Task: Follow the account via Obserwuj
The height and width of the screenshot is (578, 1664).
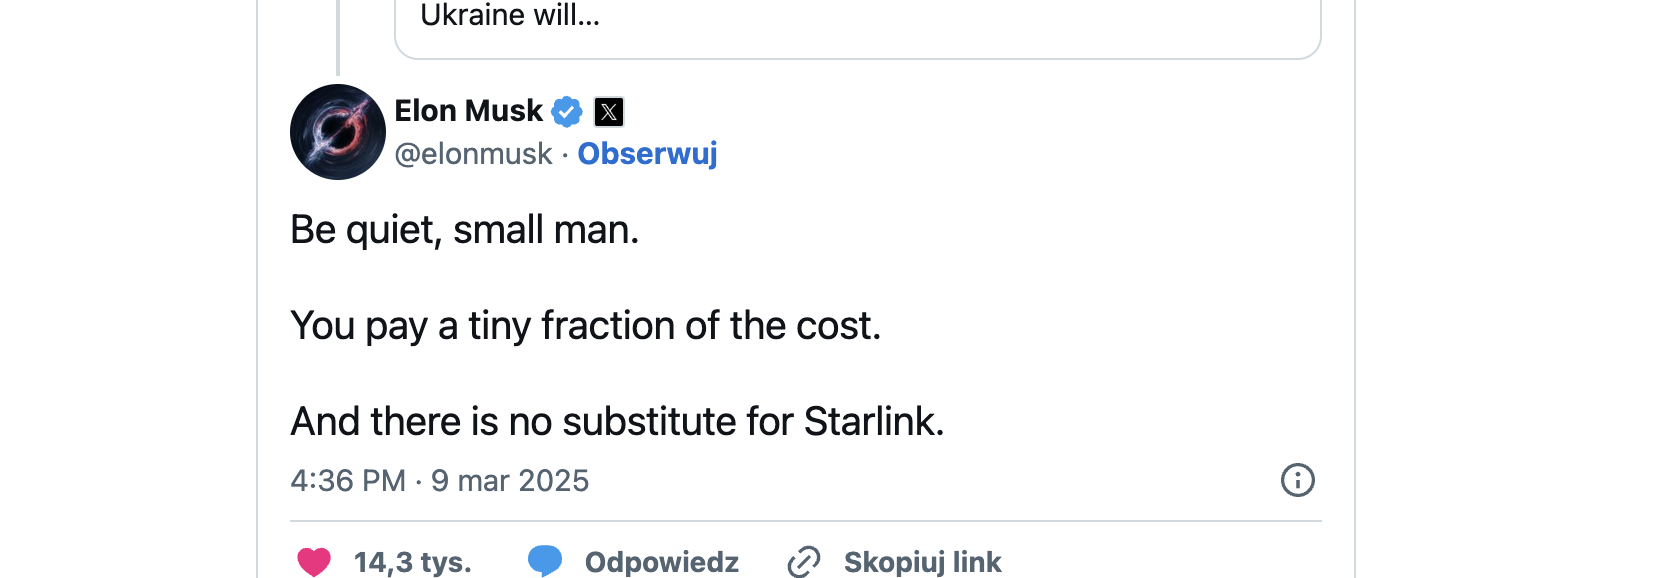Action: click(x=647, y=154)
